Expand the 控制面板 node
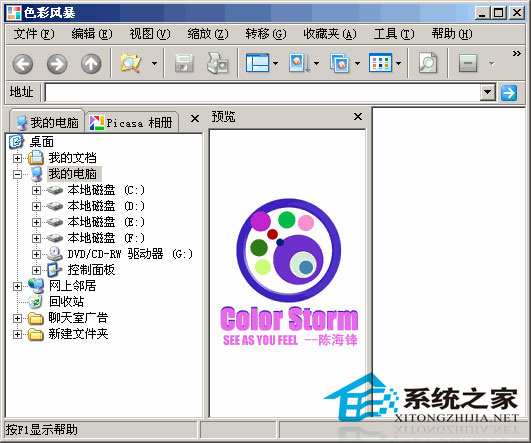 (x=36, y=270)
